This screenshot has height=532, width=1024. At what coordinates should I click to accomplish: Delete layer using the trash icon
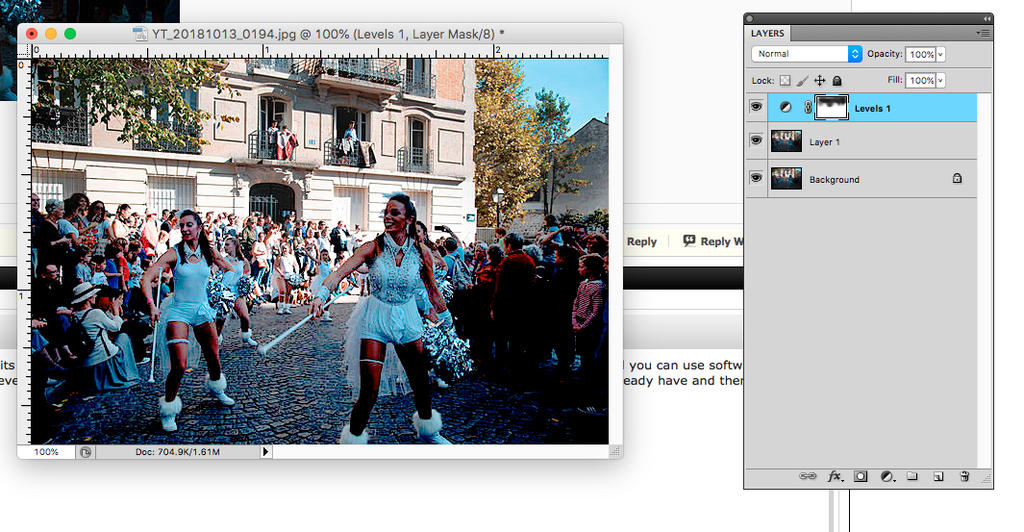964,477
